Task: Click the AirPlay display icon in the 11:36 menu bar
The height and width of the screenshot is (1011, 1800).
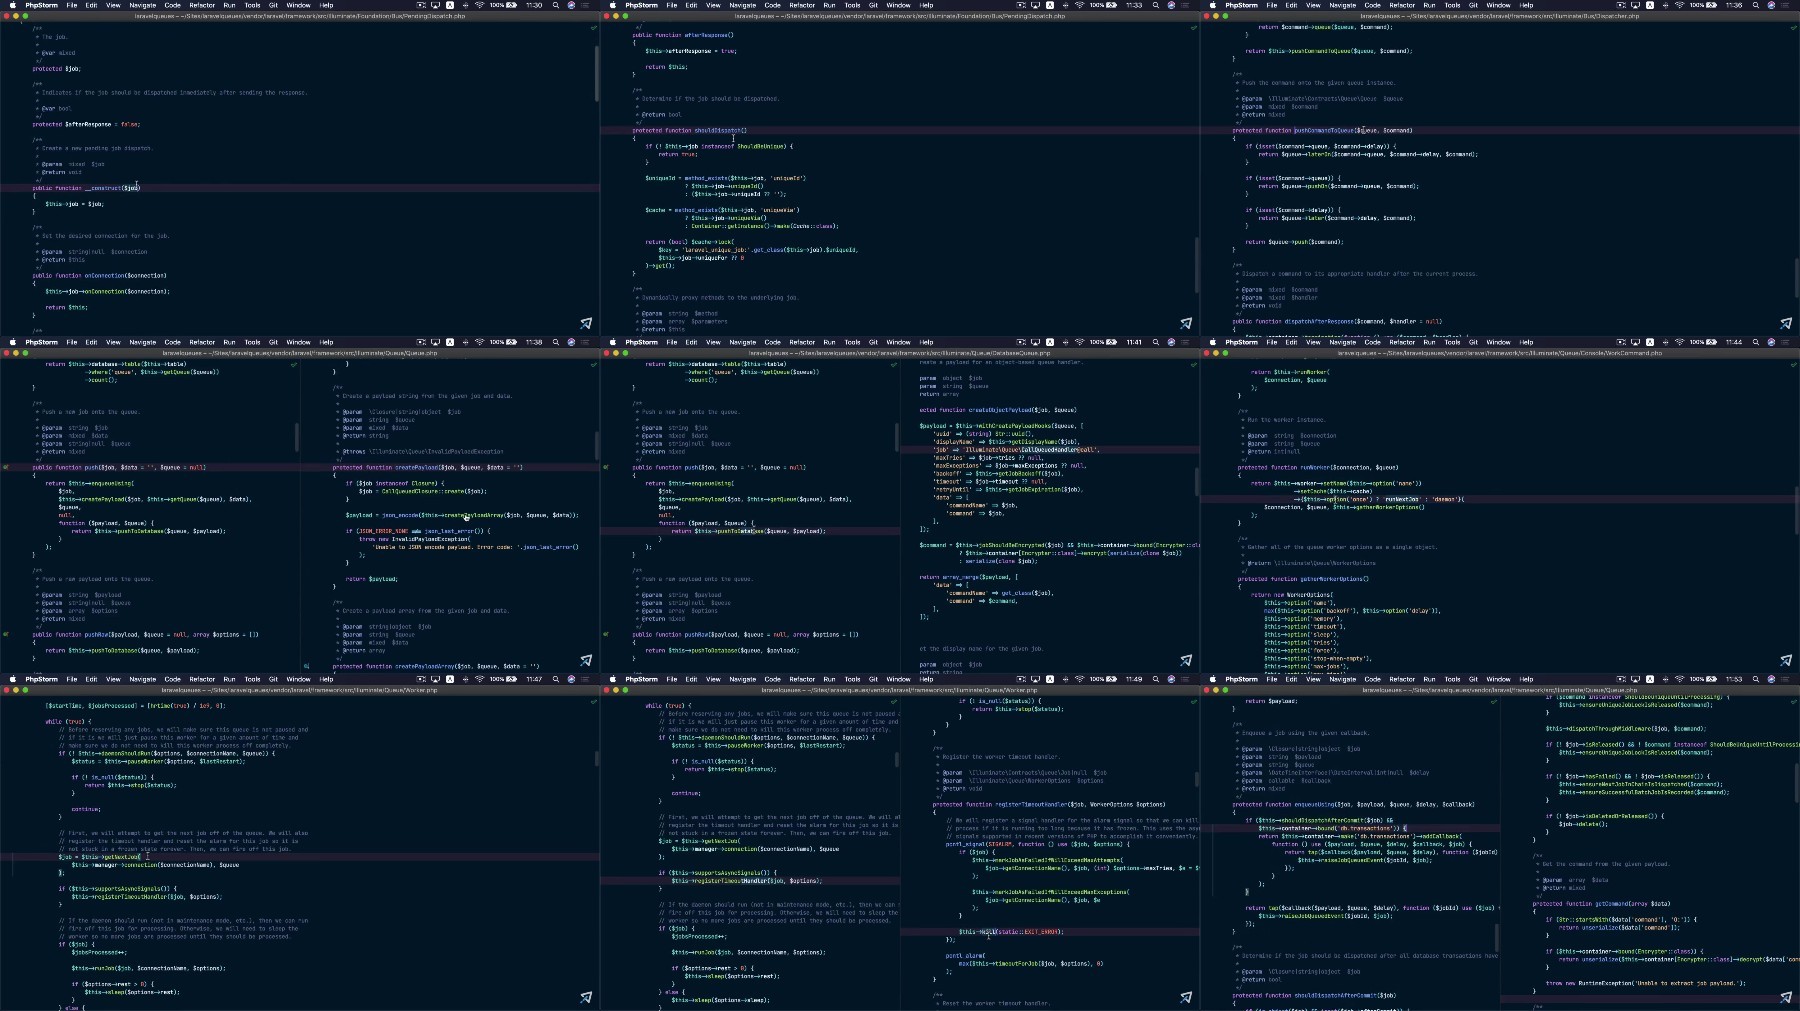Action: click(x=1635, y=5)
